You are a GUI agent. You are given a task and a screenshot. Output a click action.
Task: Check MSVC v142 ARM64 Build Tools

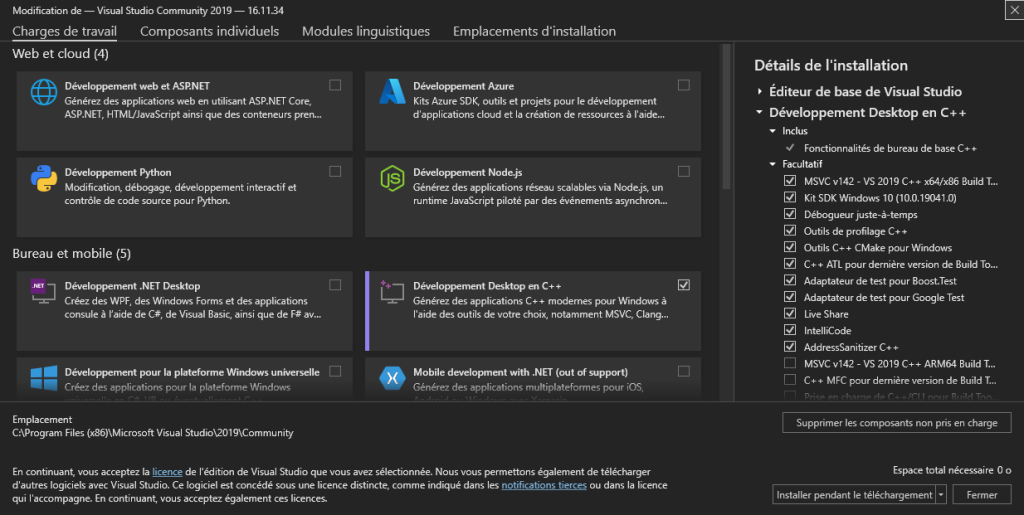(x=790, y=363)
